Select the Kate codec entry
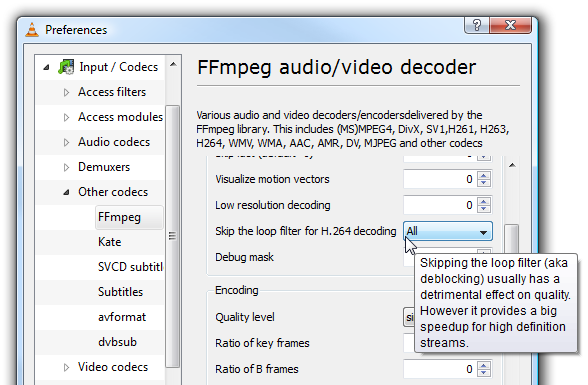The height and width of the screenshot is (385, 588). (110, 242)
